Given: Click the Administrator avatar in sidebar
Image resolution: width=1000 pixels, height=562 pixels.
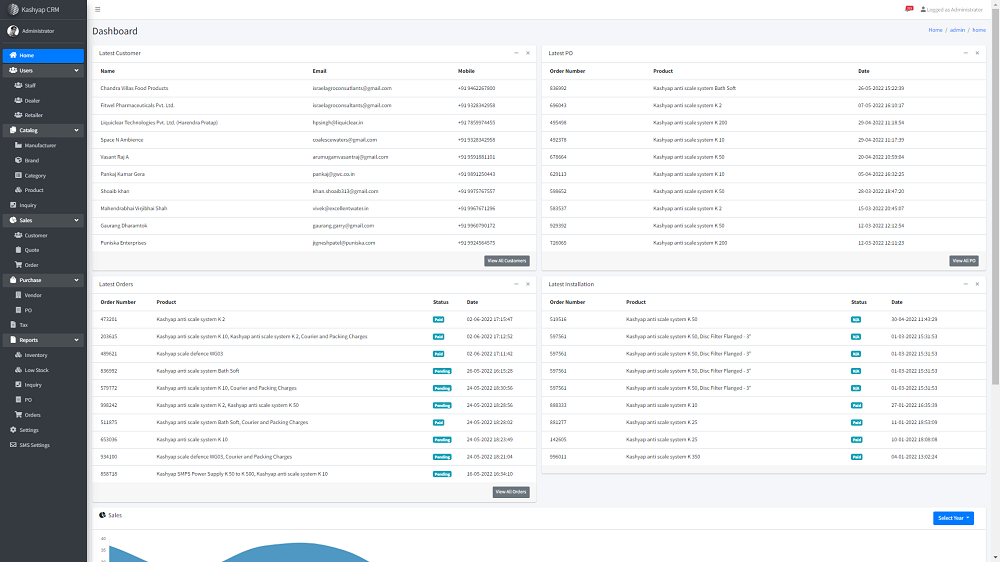Looking at the screenshot, I should click(13, 31).
